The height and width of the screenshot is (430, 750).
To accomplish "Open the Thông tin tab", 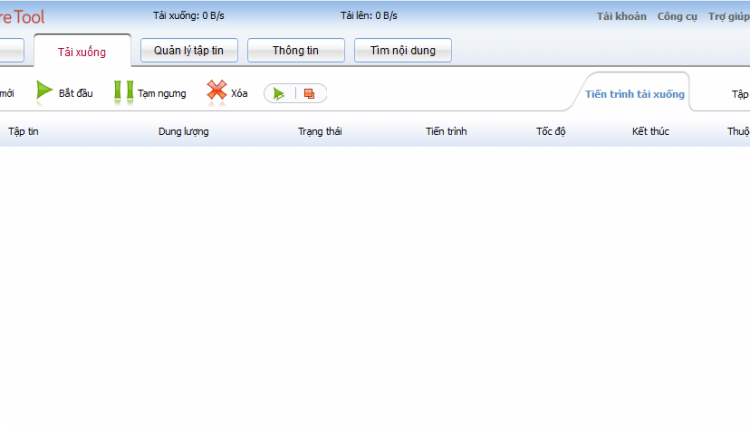I will 296,50.
